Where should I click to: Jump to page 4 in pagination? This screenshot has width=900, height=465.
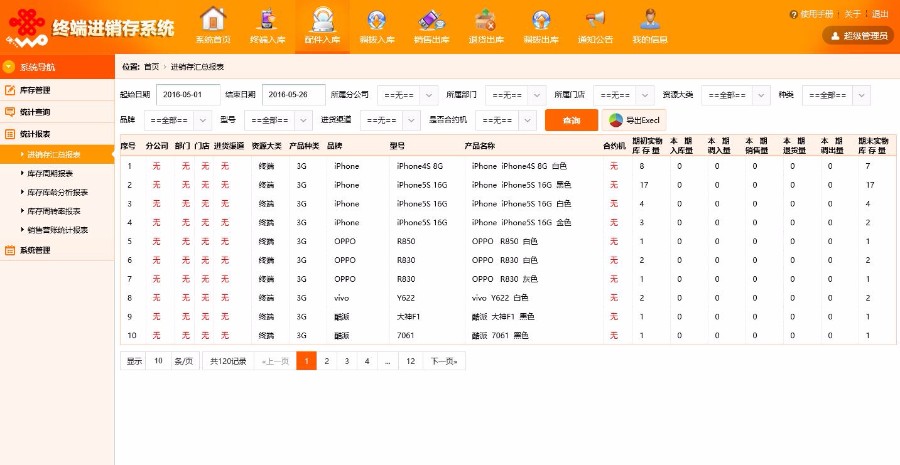pos(367,361)
